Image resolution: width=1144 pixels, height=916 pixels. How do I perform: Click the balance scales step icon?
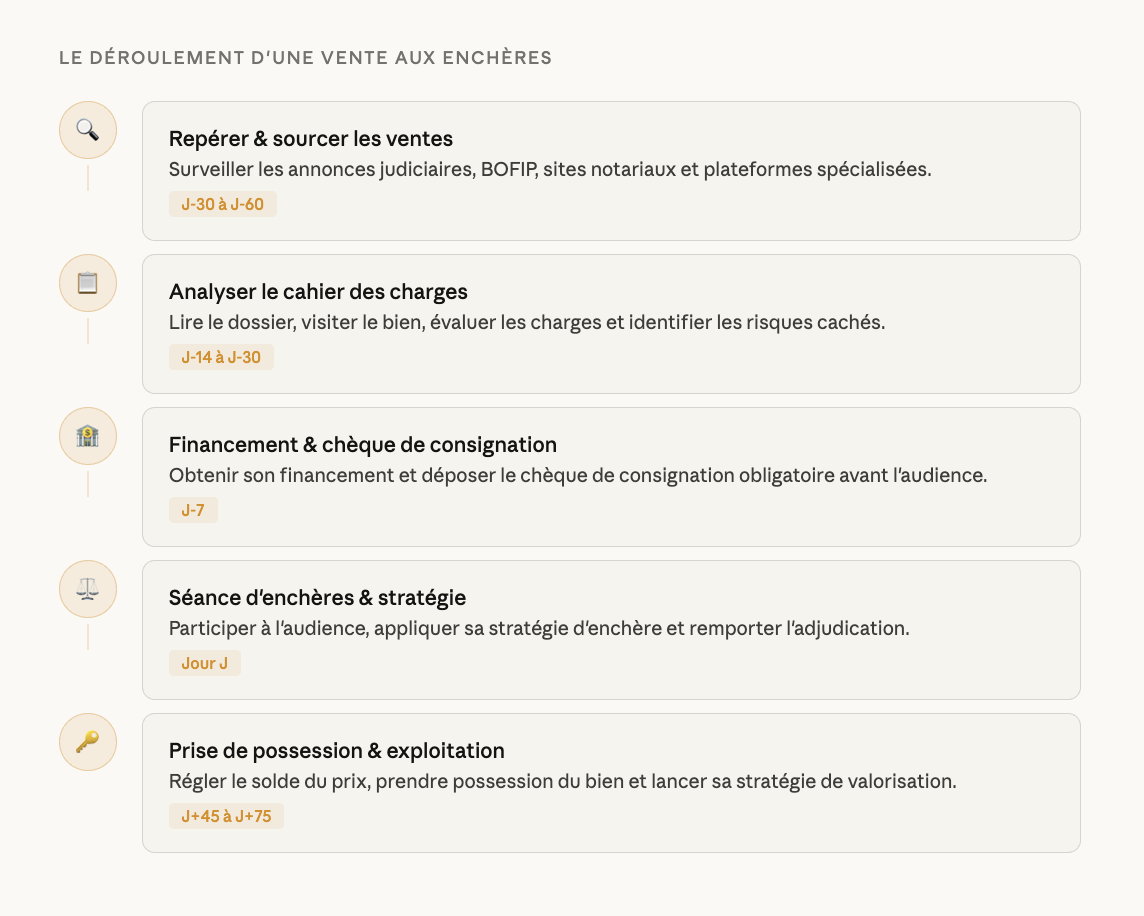pyautogui.click(x=88, y=589)
